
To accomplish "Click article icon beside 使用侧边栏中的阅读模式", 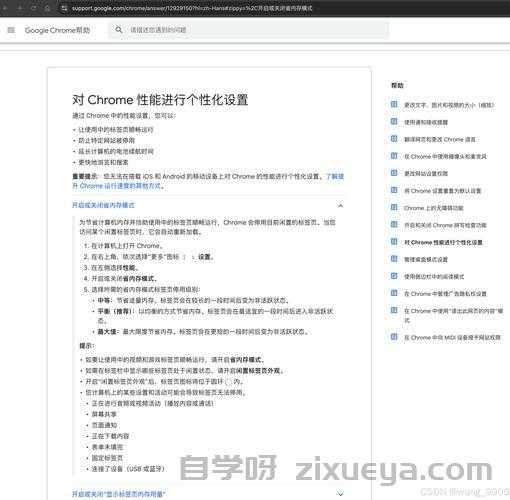I will tap(394, 276).
